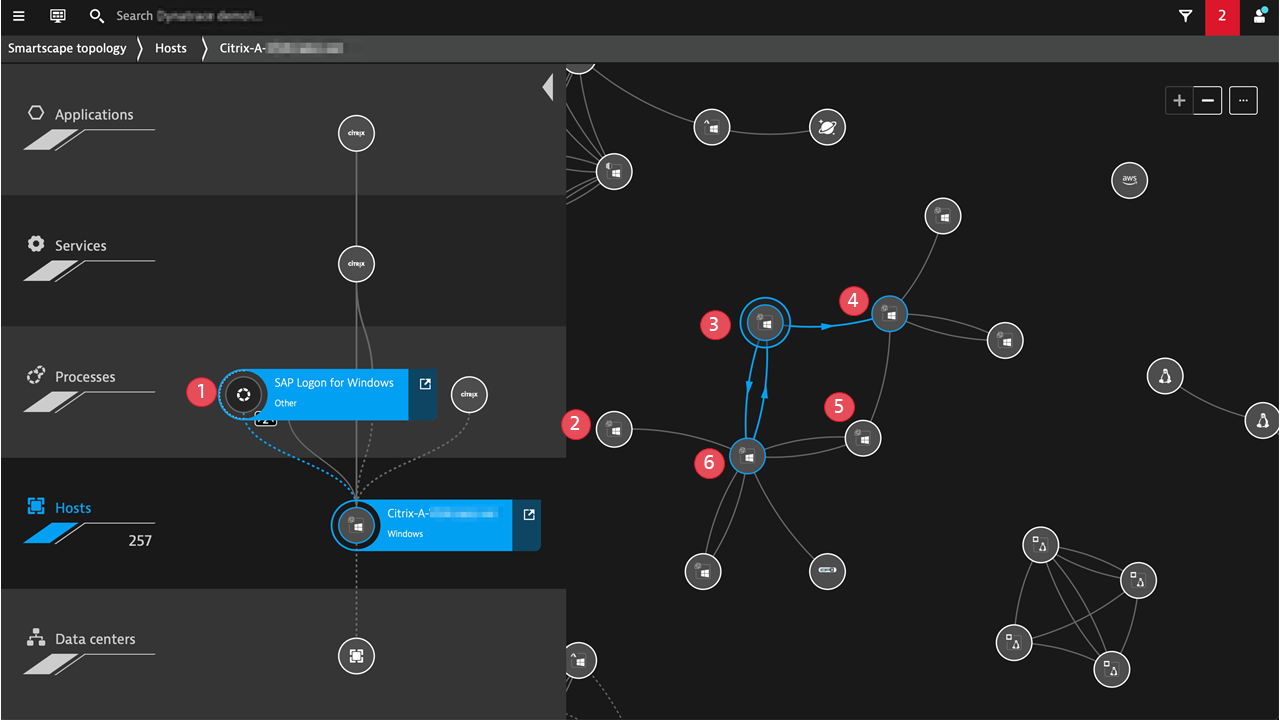Screen dimensions: 1280x720
Task: Select the Citrix-A host breadcrumb
Action: [281, 48]
